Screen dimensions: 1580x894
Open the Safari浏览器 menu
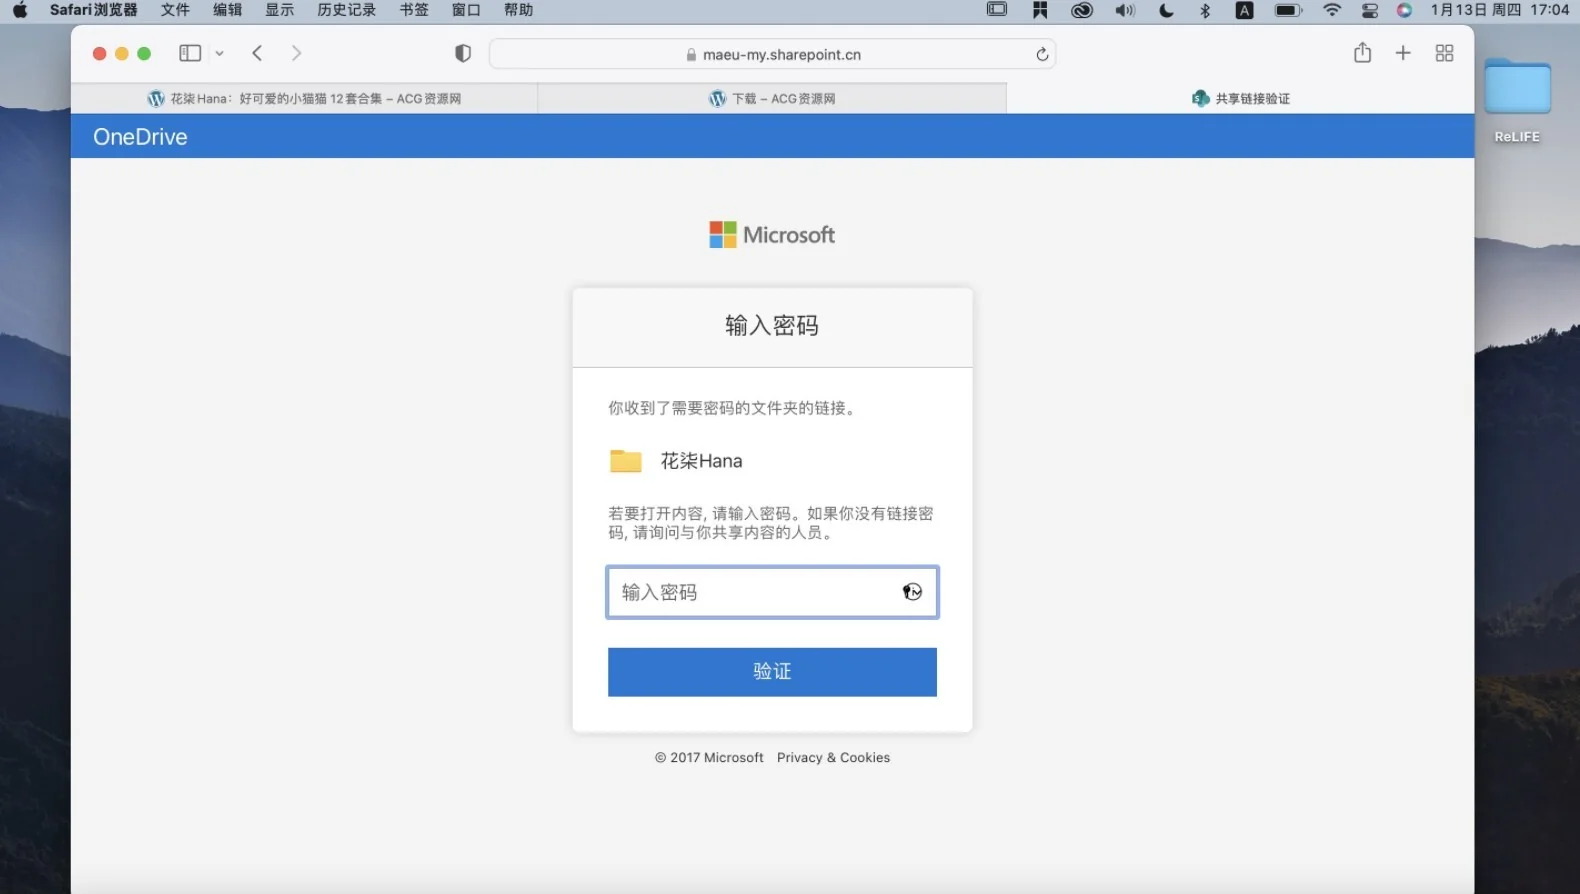[x=94, y=10]
